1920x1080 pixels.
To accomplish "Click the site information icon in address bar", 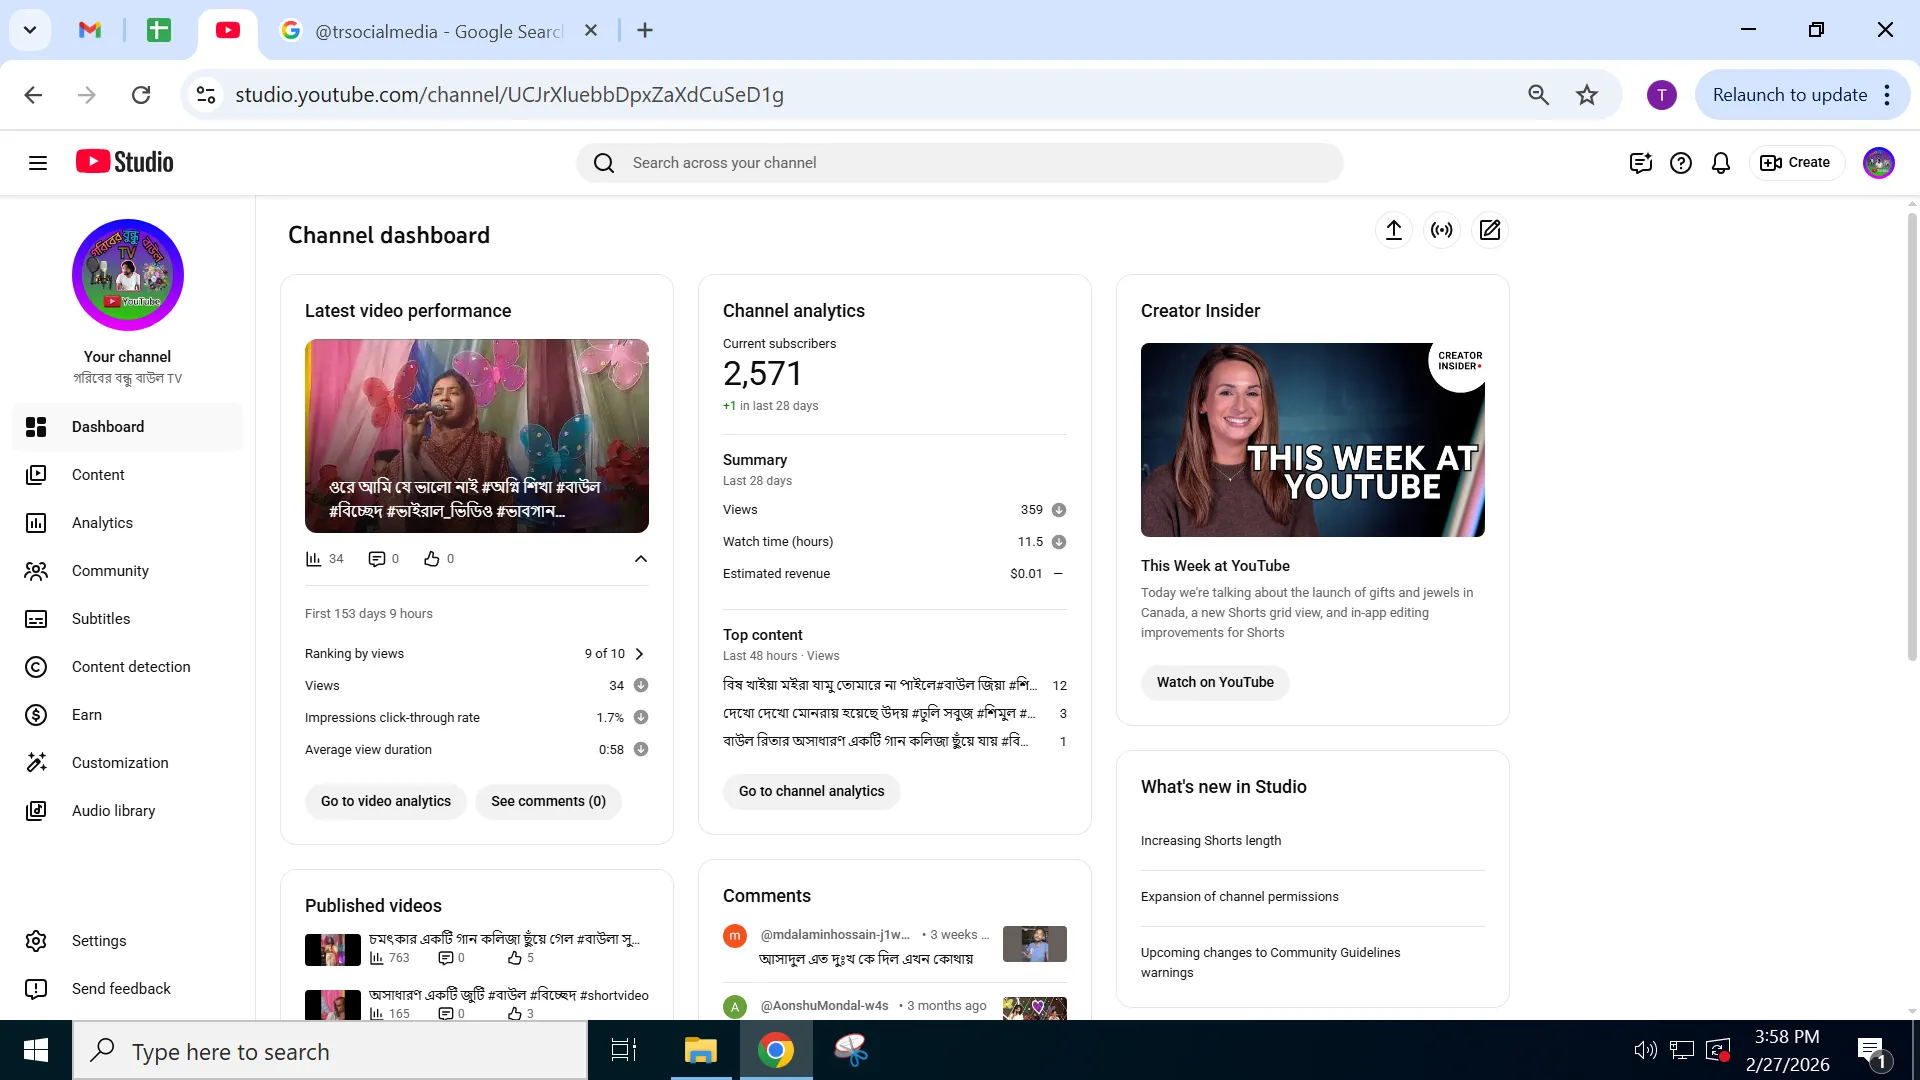I will point(206,95).
